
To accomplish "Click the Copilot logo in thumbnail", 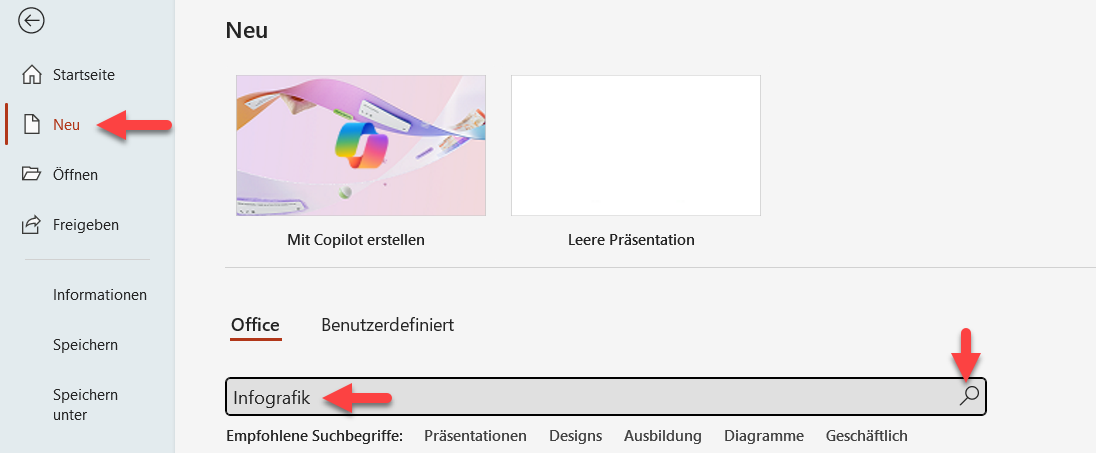I will (x=360, y=144).
